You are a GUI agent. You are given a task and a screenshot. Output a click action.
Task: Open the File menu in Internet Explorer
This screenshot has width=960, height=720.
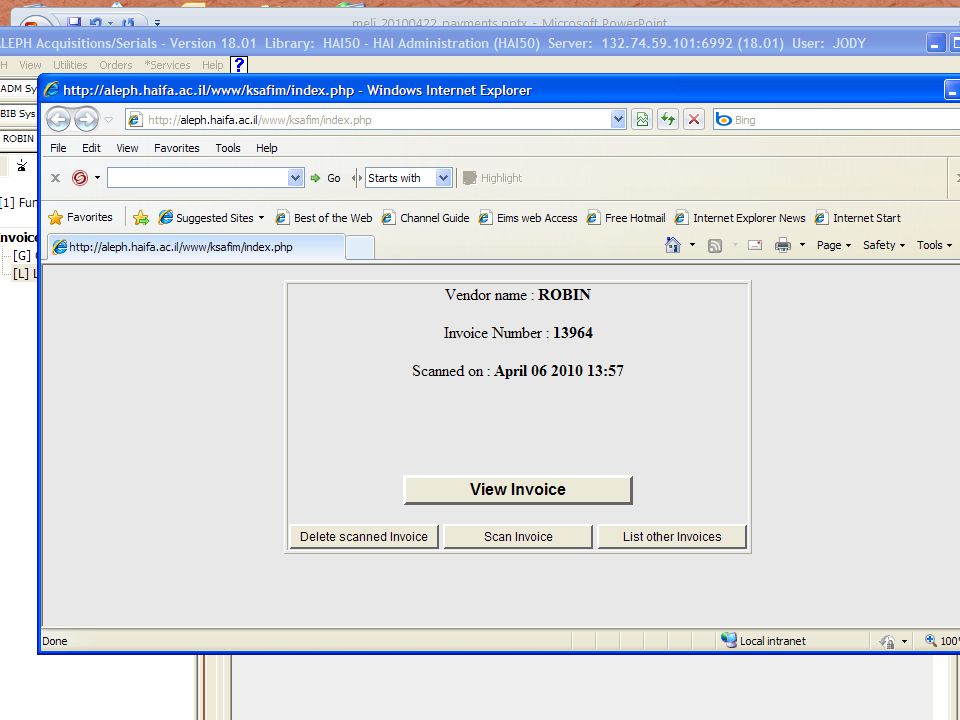[x=58, y=148]
